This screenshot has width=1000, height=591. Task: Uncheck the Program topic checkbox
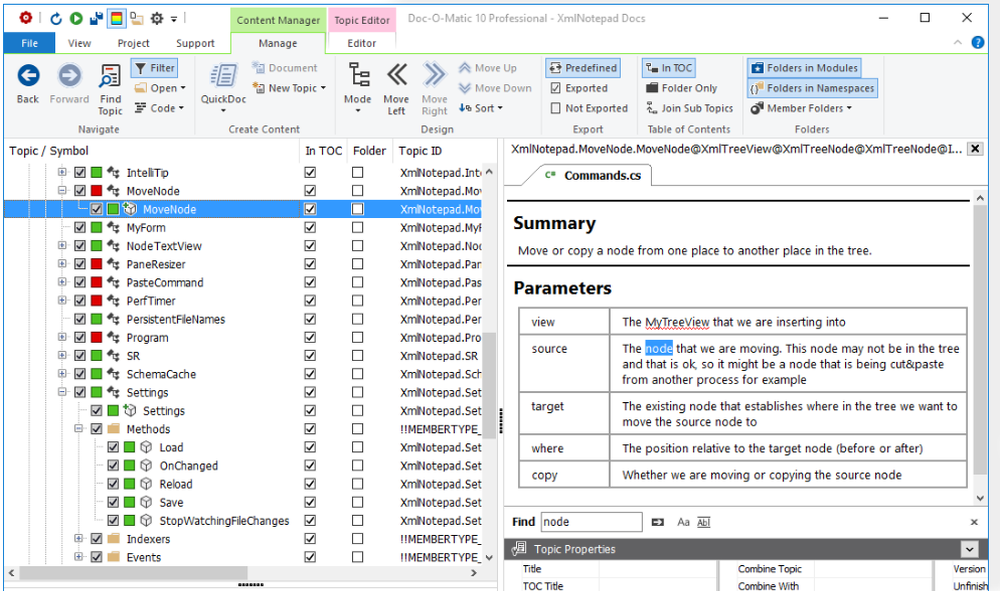point(80,337)
